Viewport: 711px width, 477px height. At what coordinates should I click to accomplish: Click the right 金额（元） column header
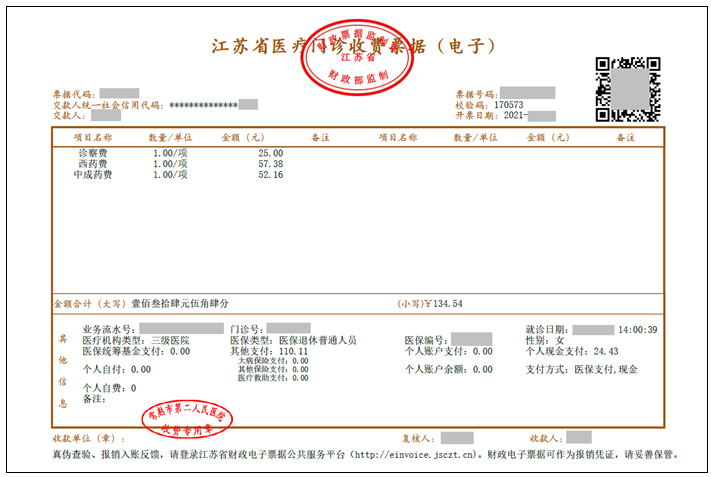[x=547, y=137]
